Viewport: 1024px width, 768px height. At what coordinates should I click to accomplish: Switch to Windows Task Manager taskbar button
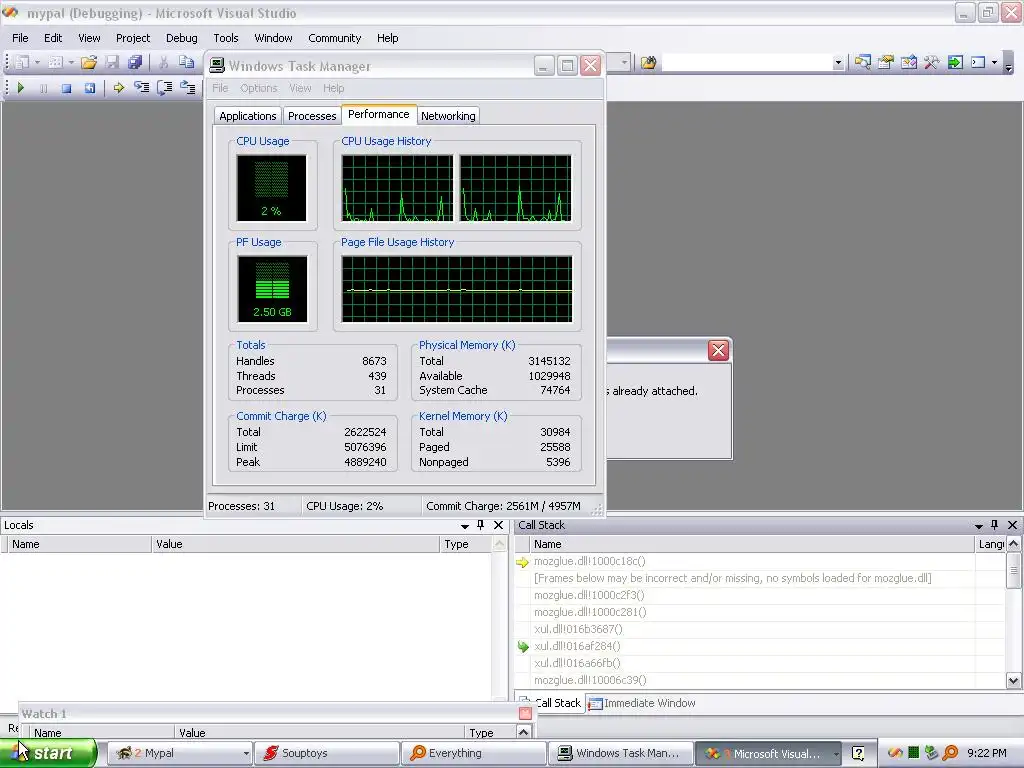pos(620,753)
